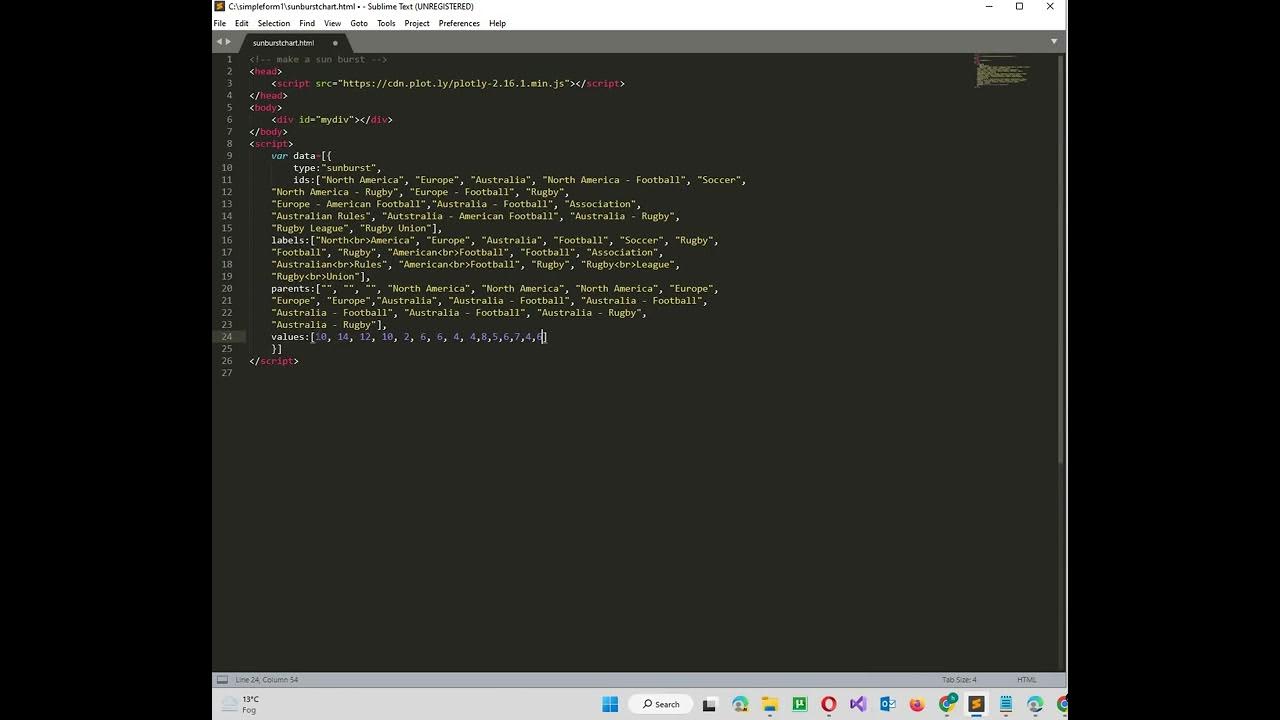Click the <body> tag on line 5

coord(266,107)
